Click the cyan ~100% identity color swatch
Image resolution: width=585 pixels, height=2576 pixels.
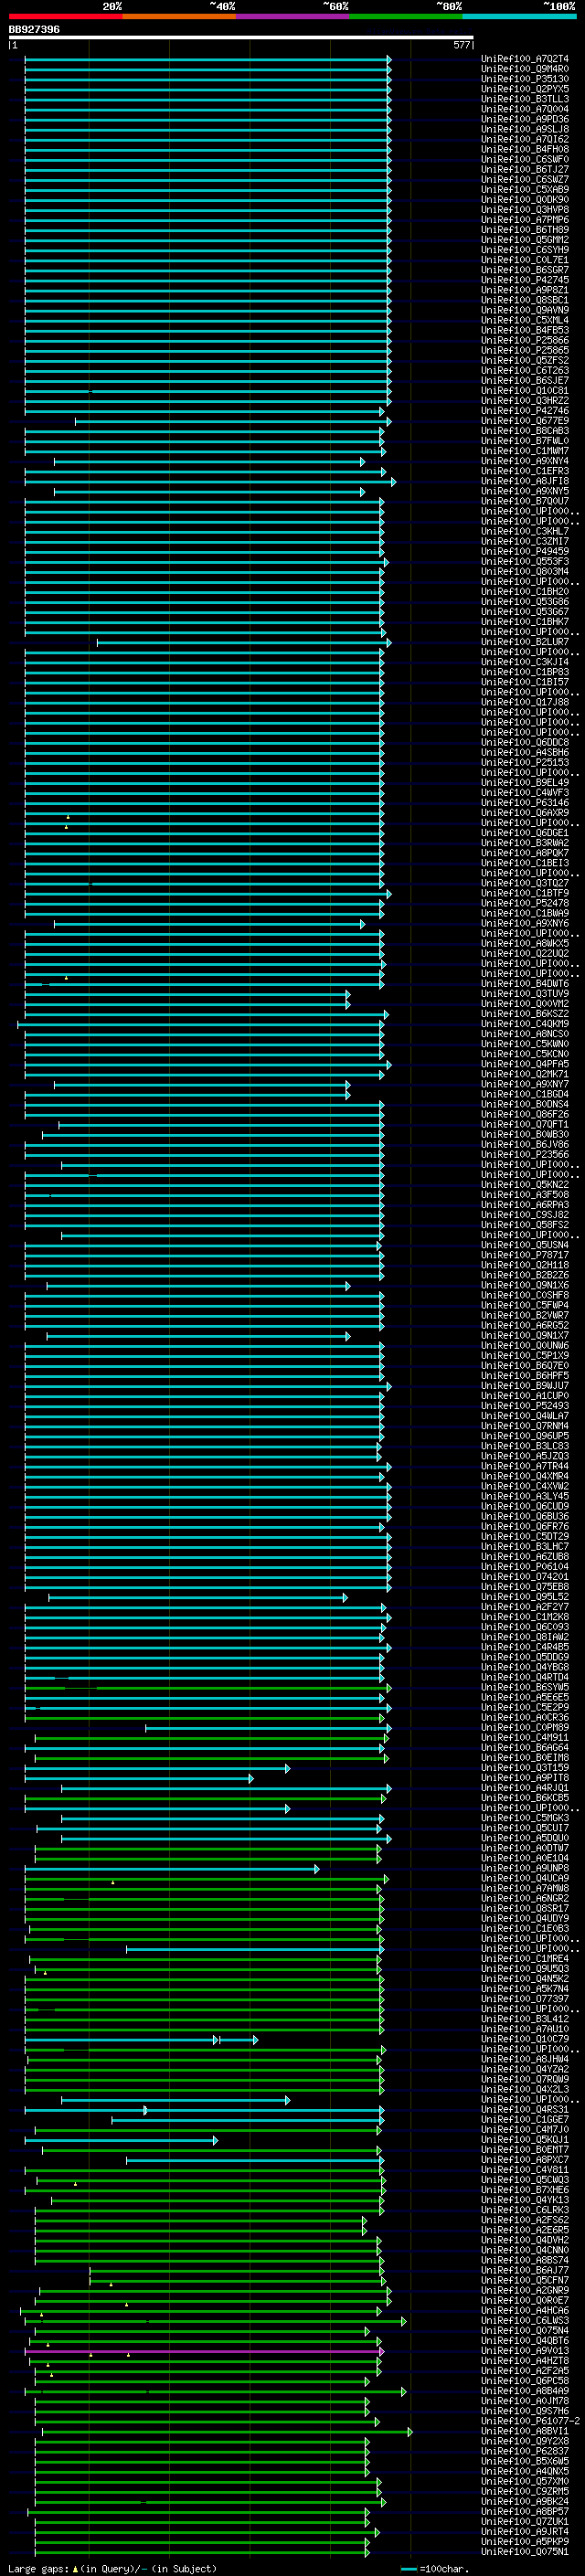519,16
